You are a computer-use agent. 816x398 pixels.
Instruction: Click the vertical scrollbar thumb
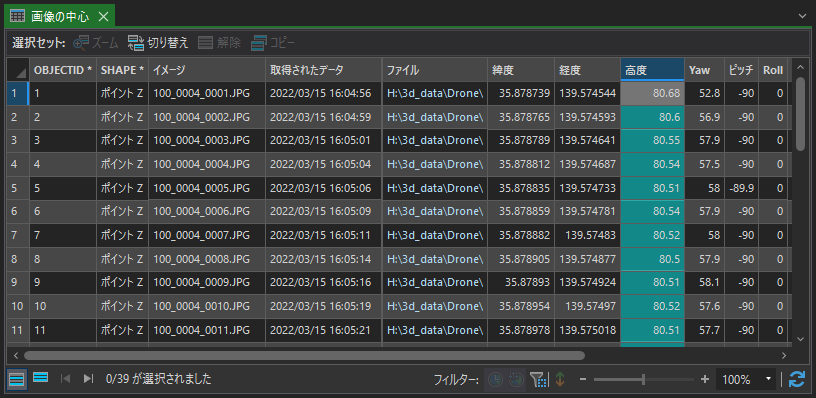(800, 114)
